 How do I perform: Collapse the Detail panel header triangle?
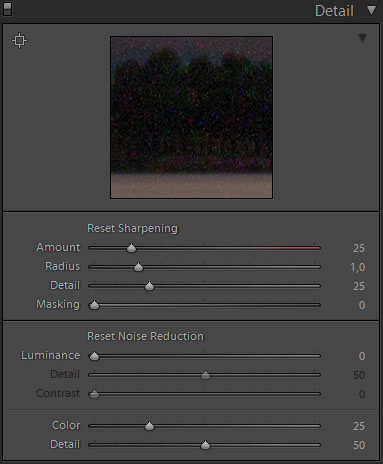[x=371, y=10]
